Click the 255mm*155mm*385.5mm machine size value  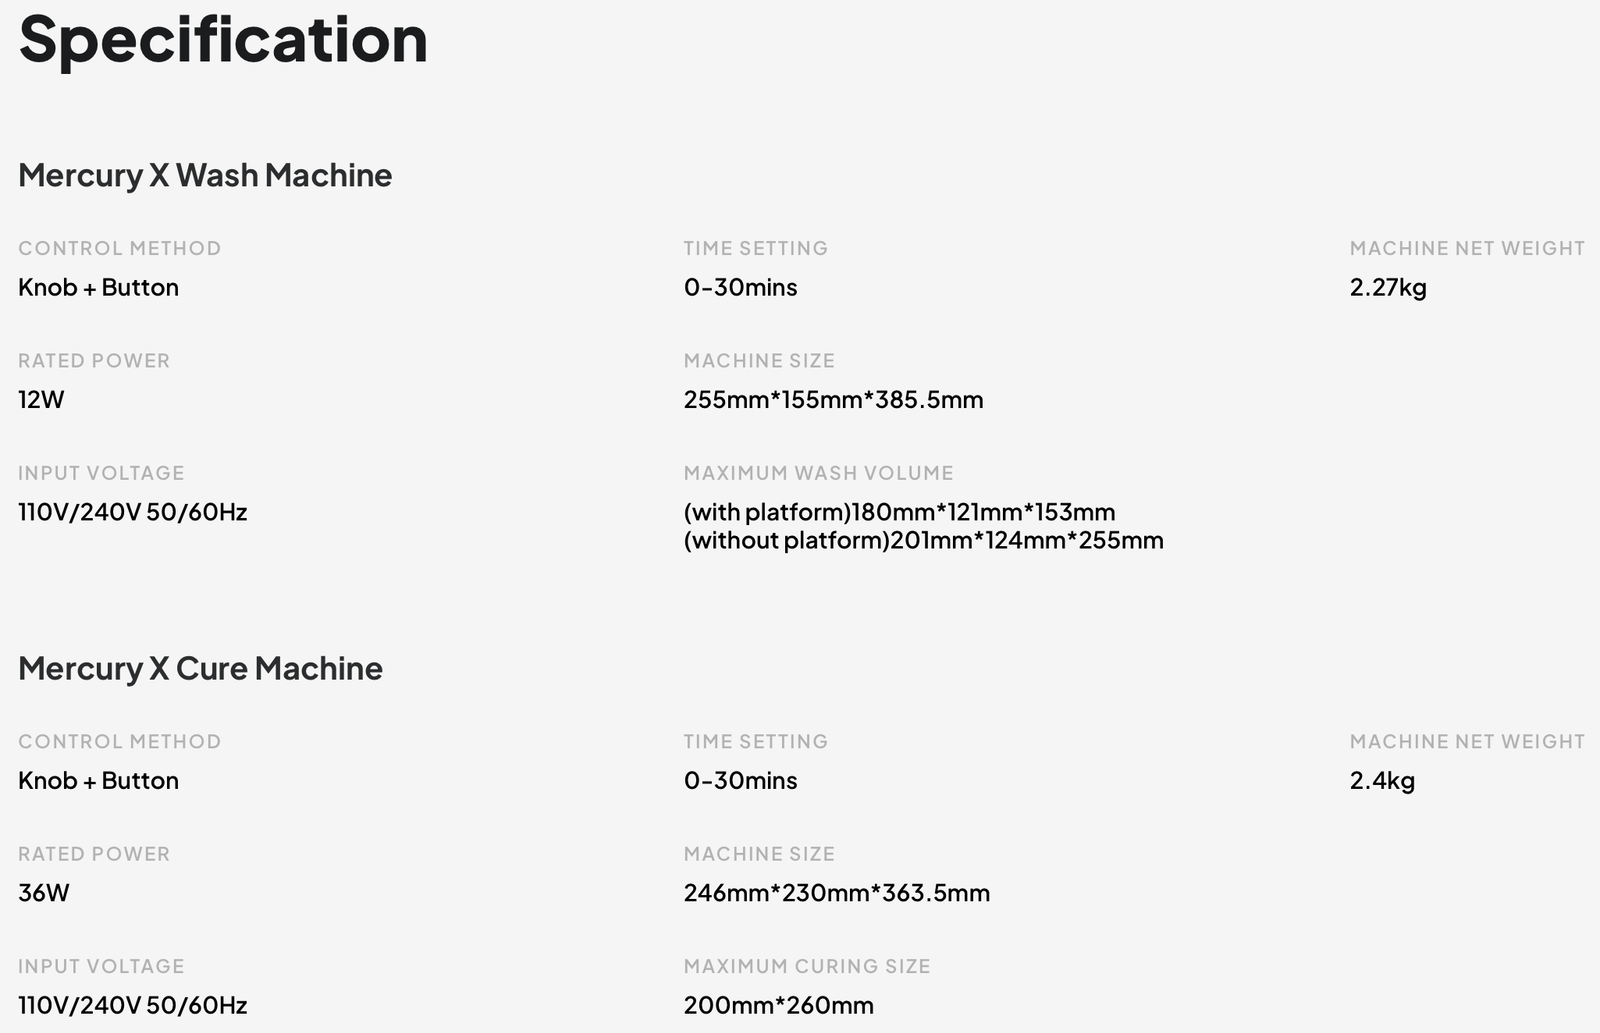(833, 400)
